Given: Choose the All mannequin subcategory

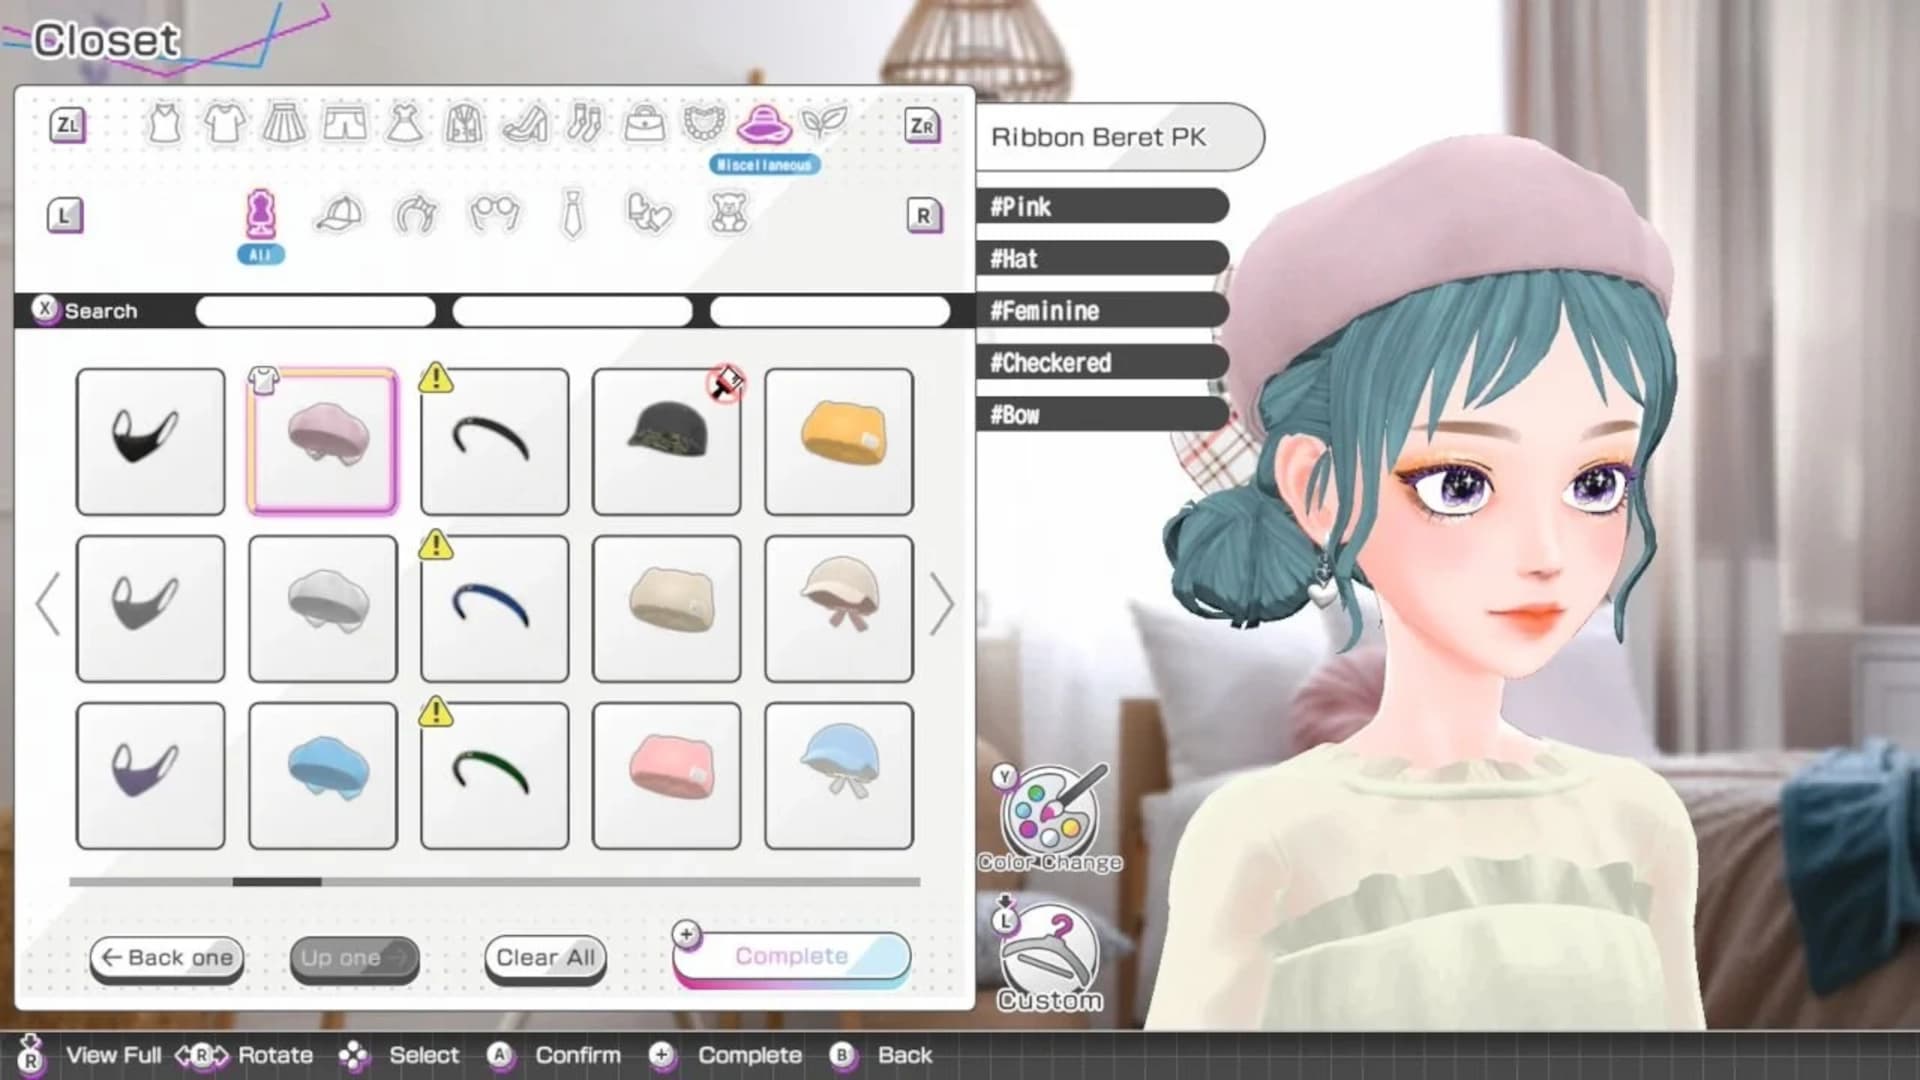Looking at the screenshot, I should point(261,214).
